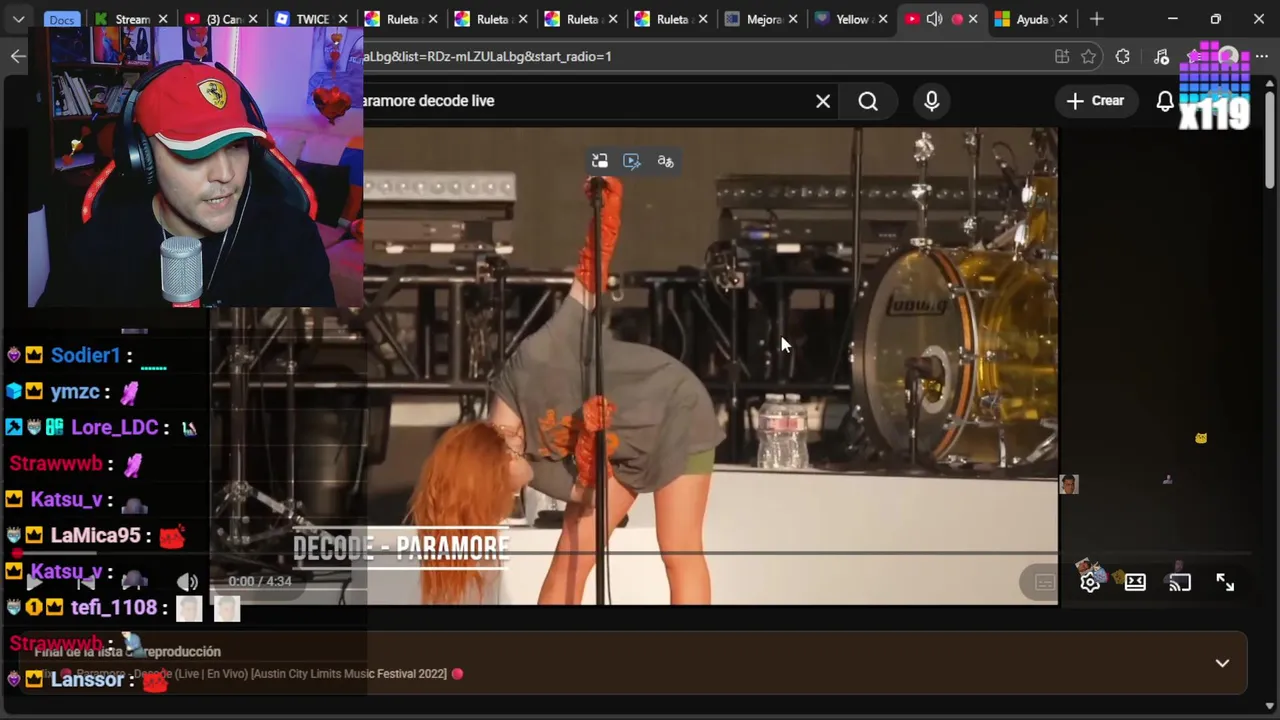
Task: Play the video with the play button
Action: 35,582
